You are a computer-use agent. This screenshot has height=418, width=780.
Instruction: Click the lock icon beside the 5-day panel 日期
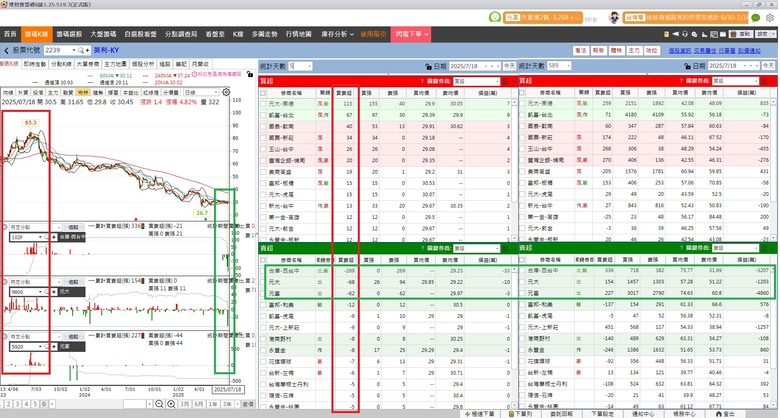click(x=428, y=66)
